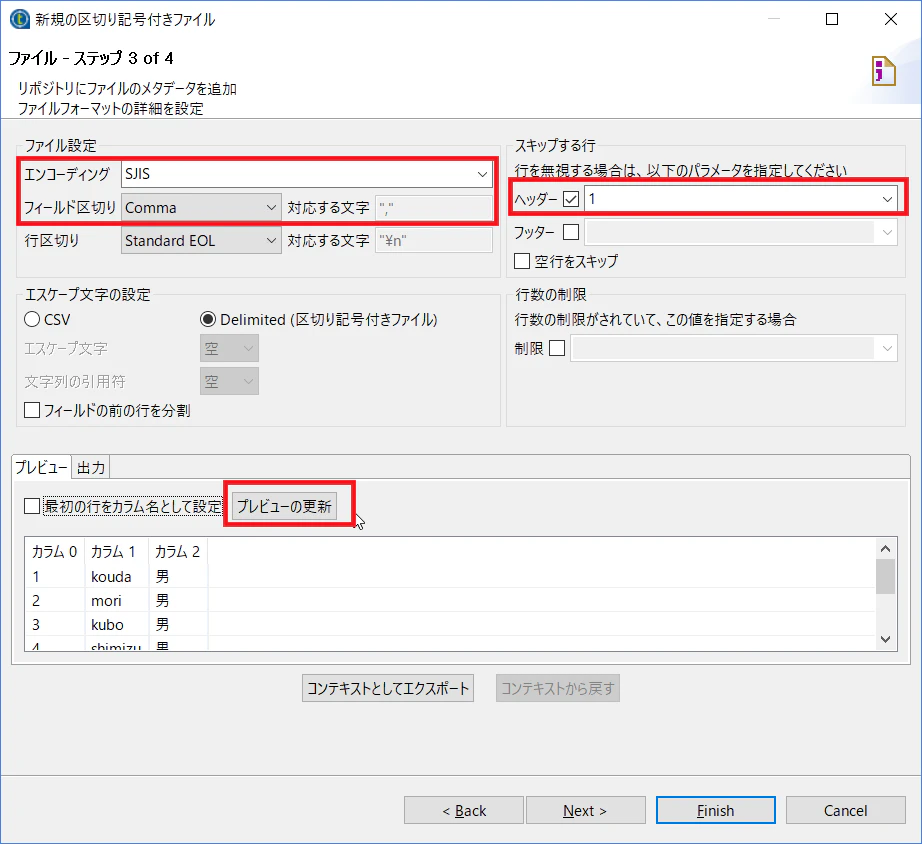
Task: Maximize the wizard window
Action: (x=832, y=19)
